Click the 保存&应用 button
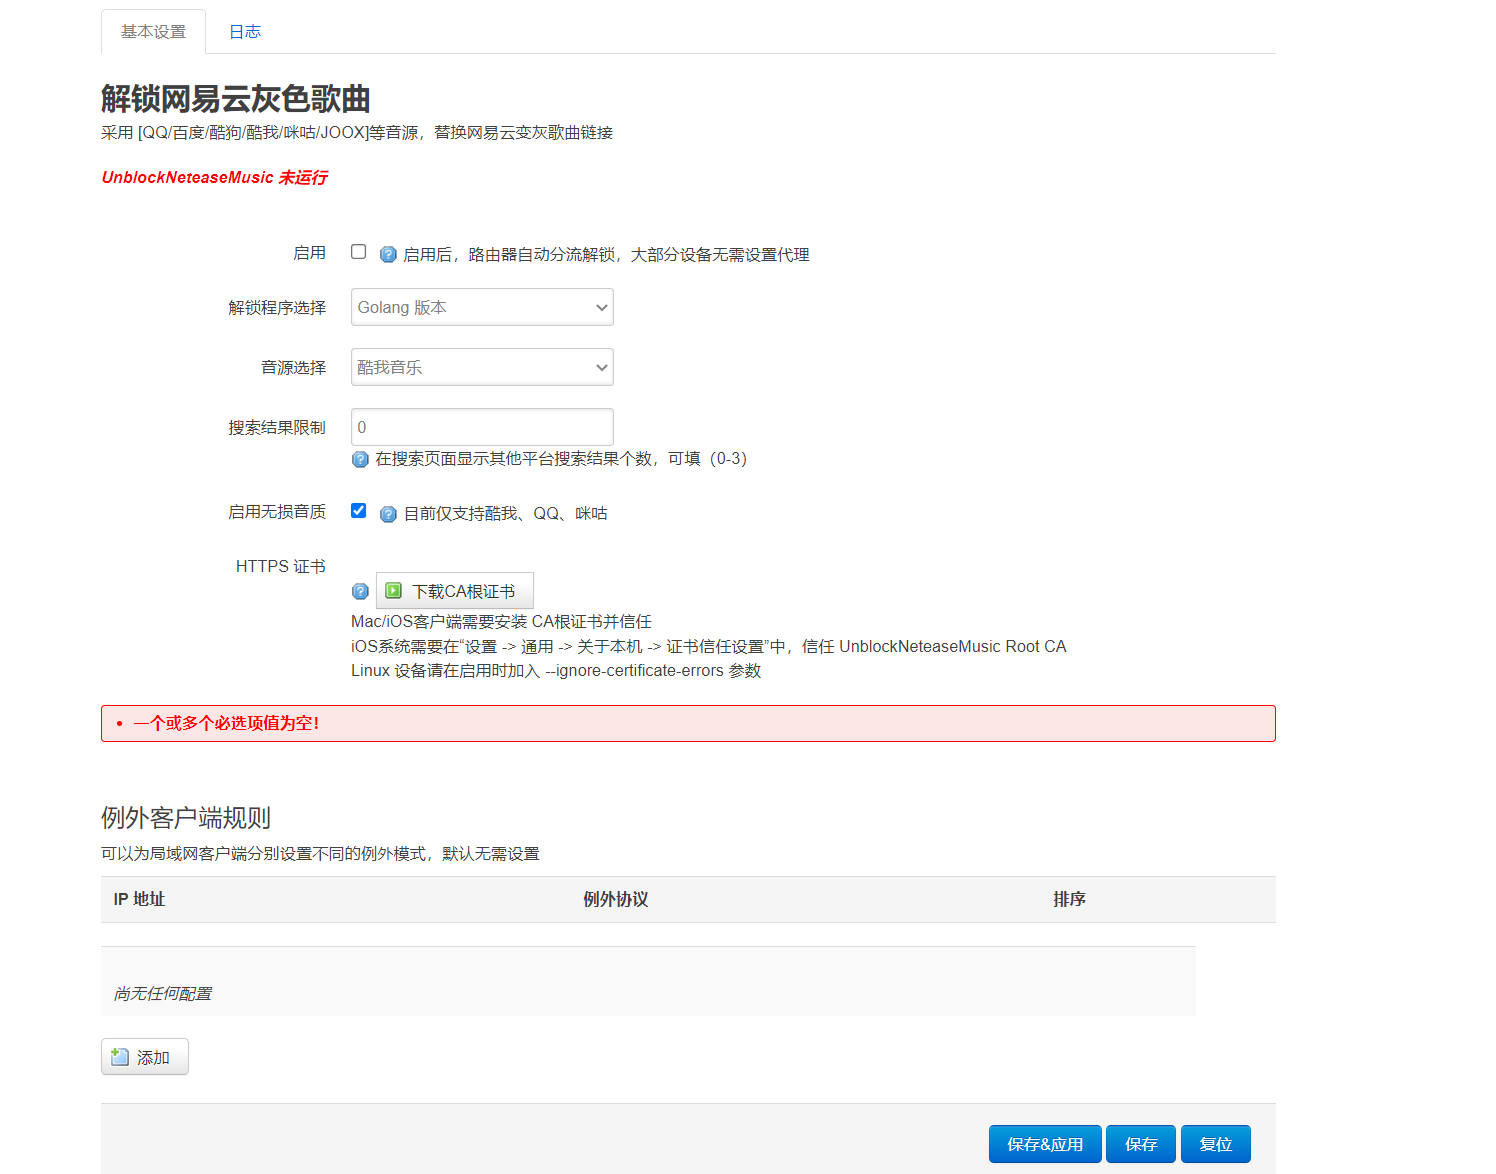 (1044, 1143)
